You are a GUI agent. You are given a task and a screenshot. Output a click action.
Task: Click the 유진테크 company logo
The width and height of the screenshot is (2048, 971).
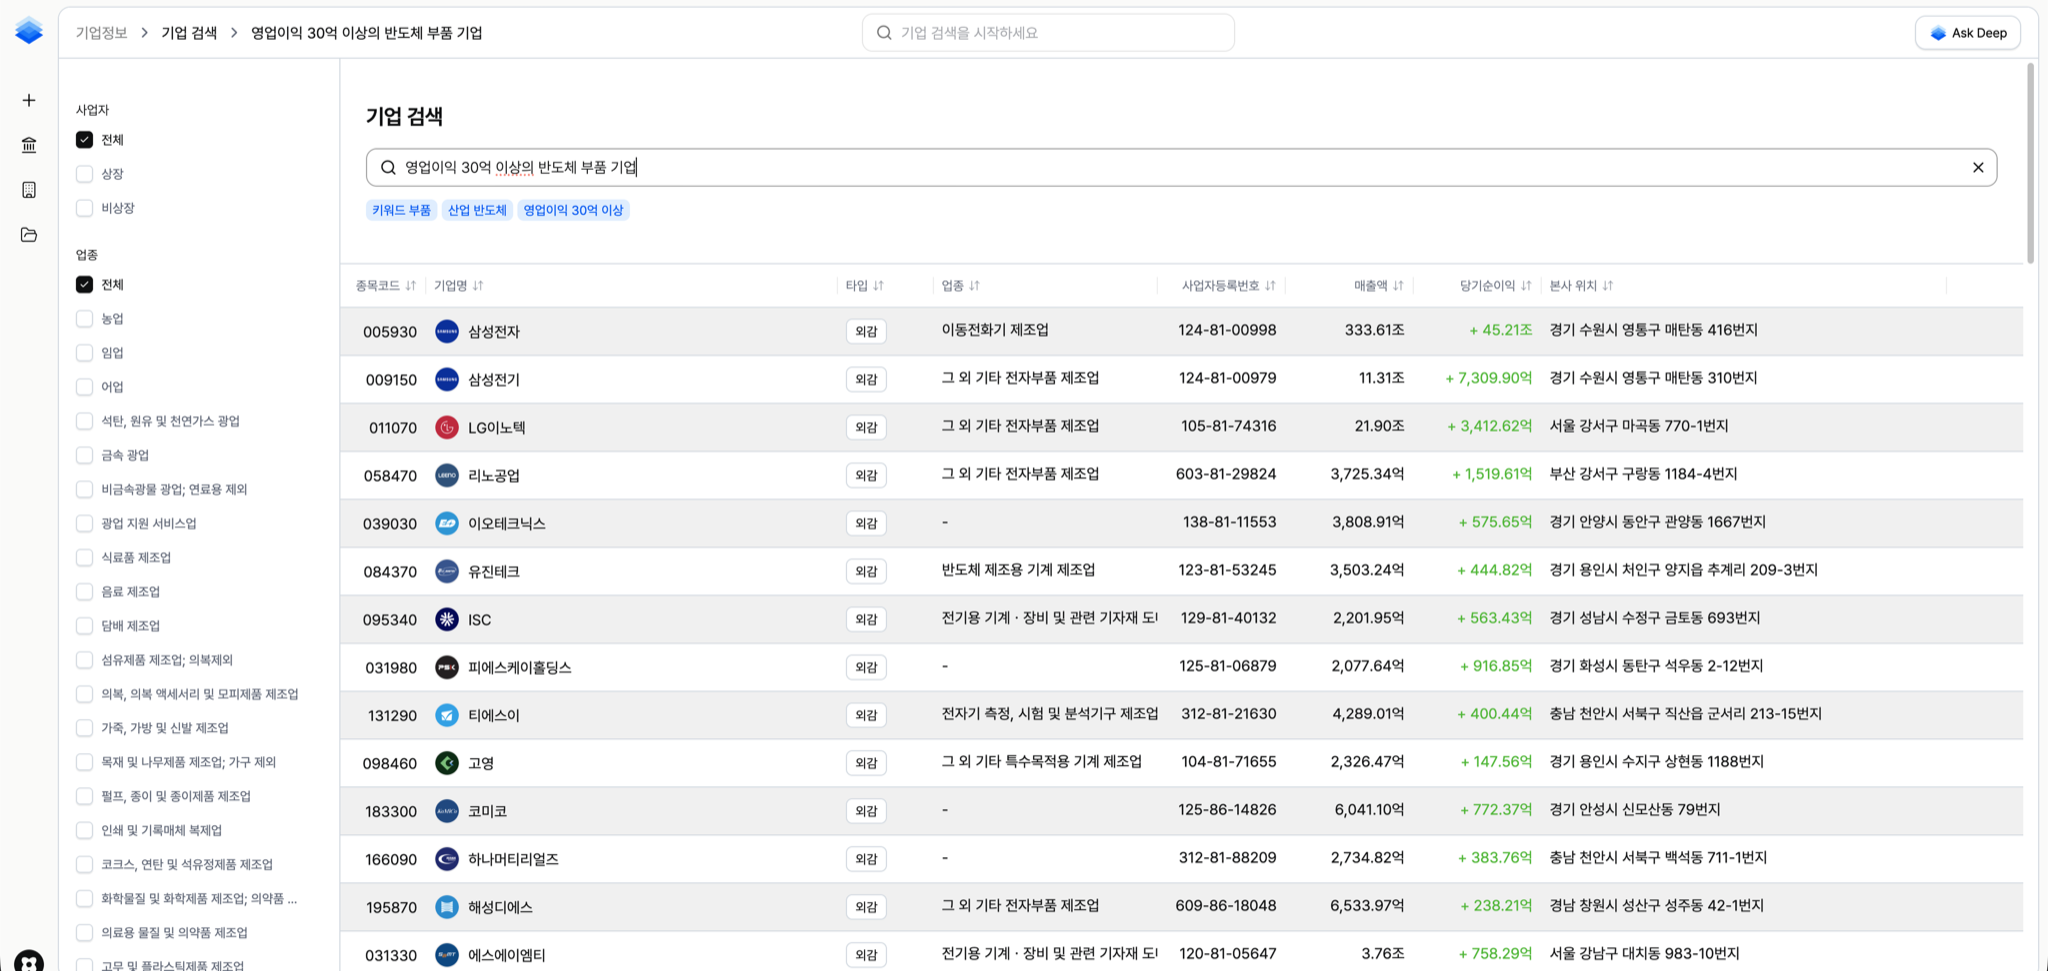pos(447,571)
